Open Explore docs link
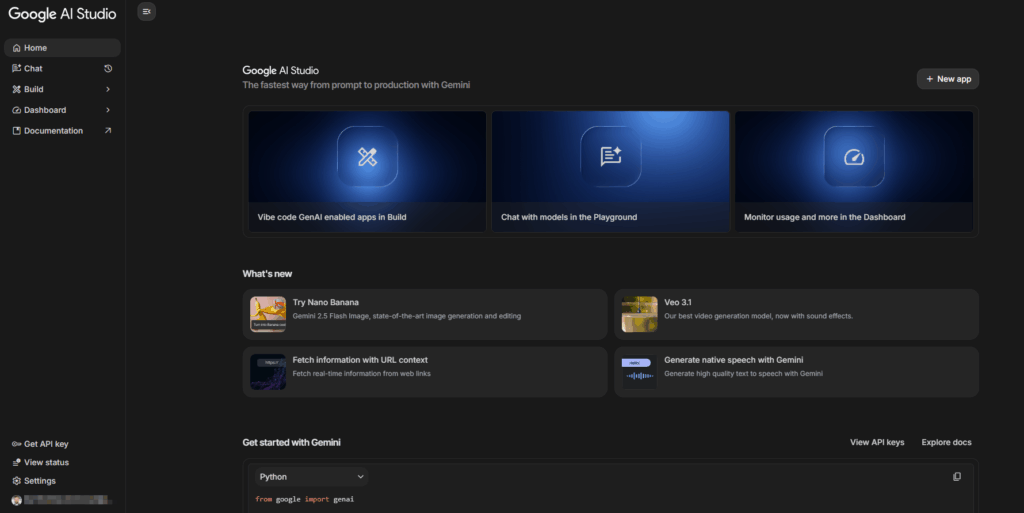The image size is (1024, 513). click(946, 442)
